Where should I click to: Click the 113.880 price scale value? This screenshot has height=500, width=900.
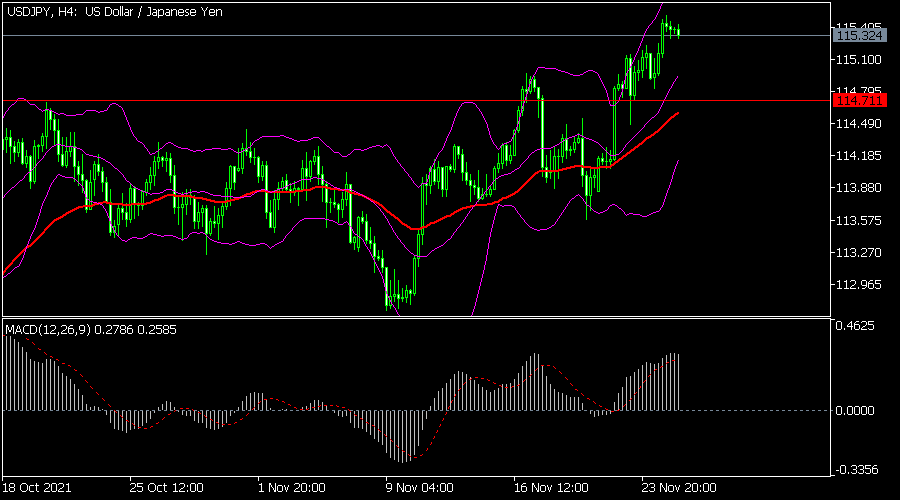pos(859,188)
